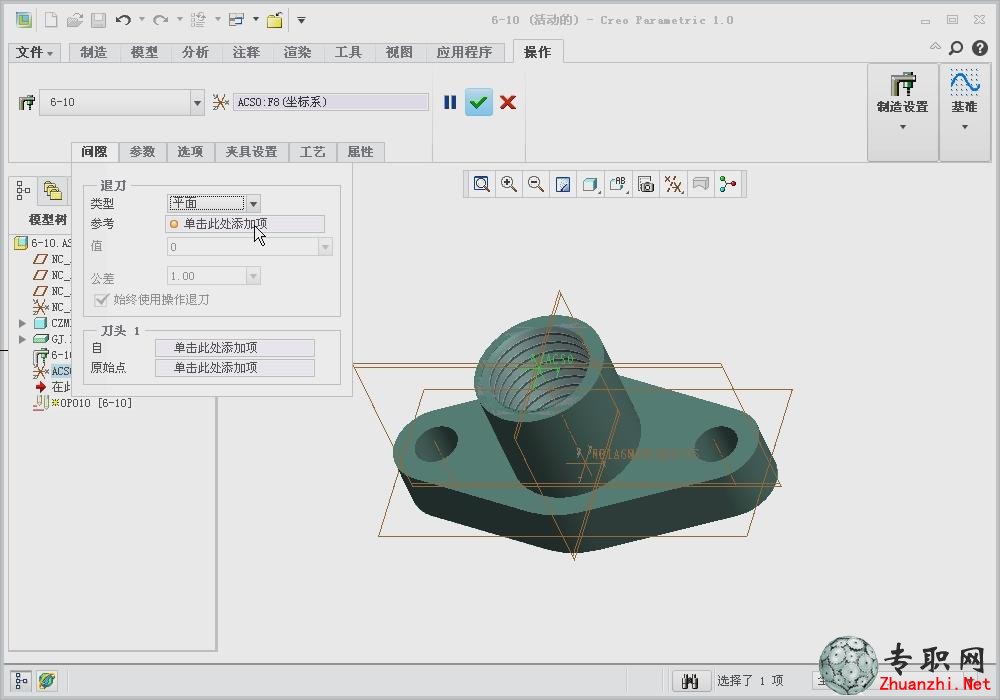Screen dimensions: 1000x700
Task: Click the Windows switch icon
Action: (x=237, y=20)
